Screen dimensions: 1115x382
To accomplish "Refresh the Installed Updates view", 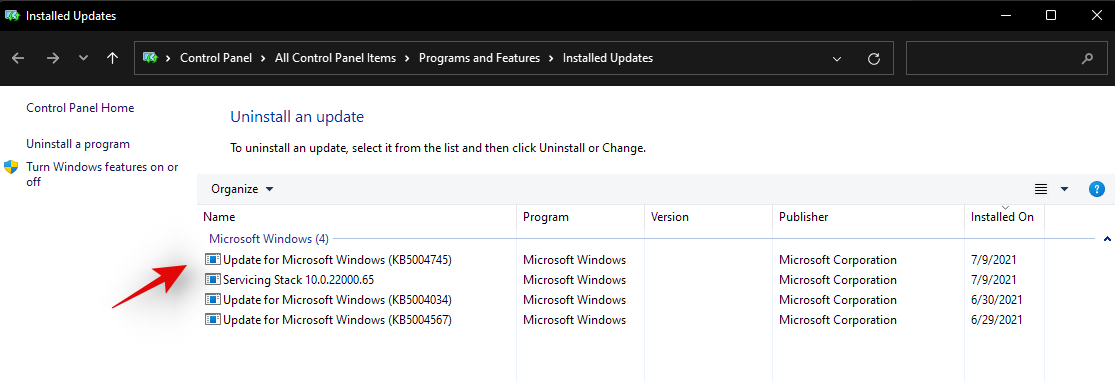I will (x=875, y=58).
